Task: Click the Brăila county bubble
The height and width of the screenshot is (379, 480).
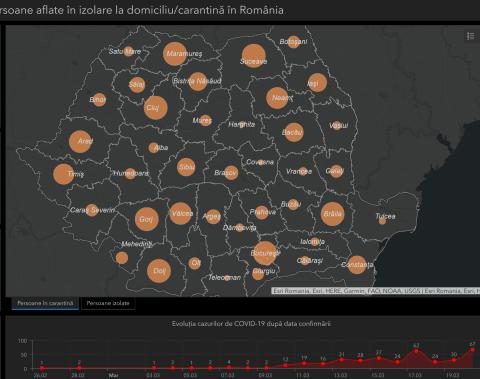Action: tap(332, 214)
